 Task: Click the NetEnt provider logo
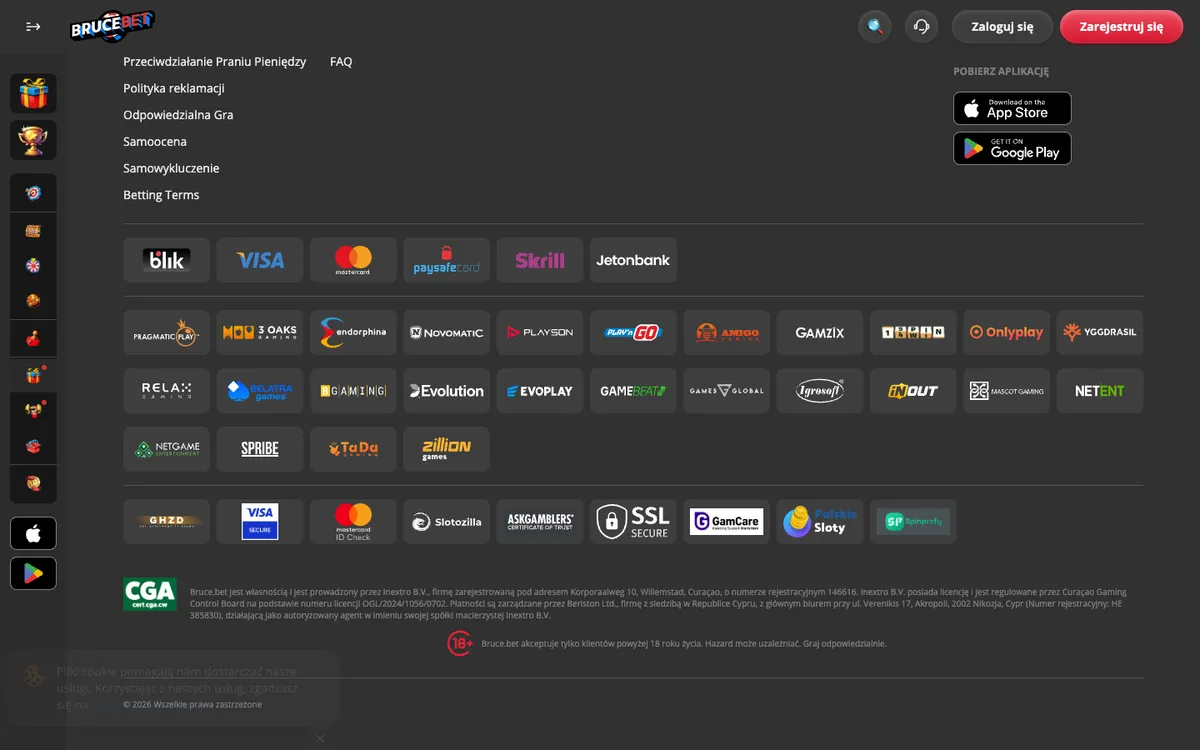(x=1100, y=391)
